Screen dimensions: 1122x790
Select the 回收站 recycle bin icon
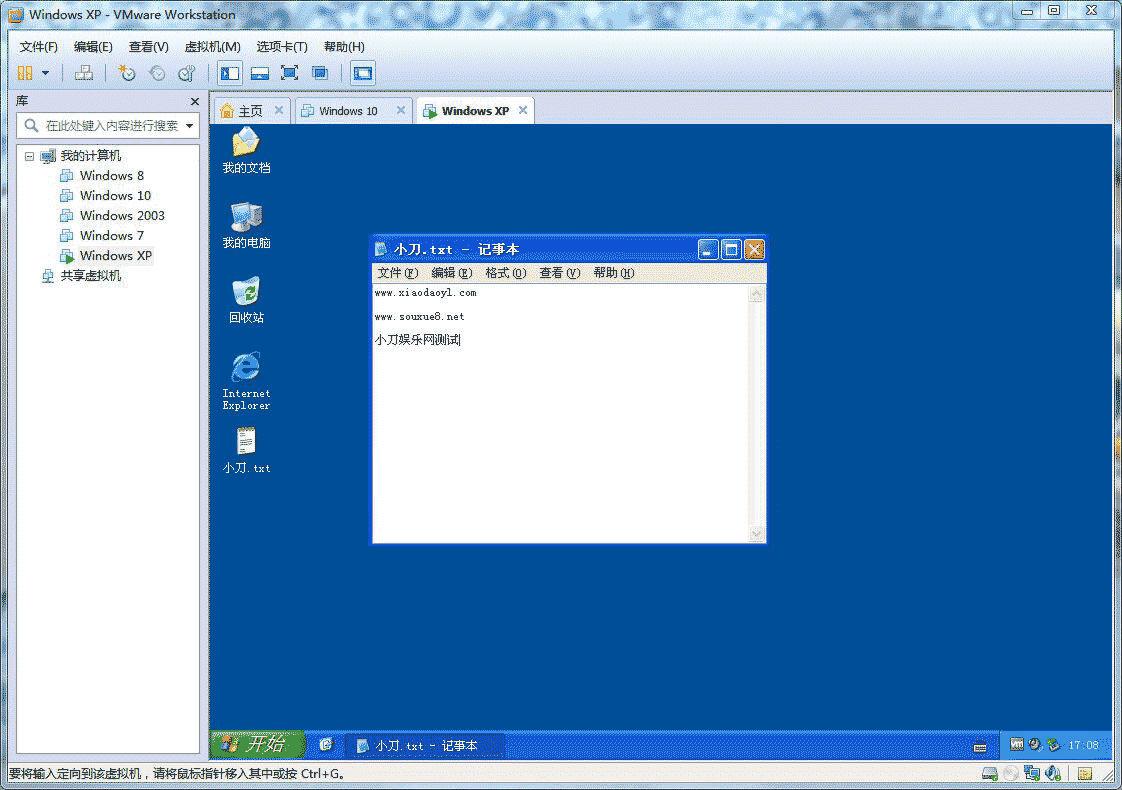246,301
